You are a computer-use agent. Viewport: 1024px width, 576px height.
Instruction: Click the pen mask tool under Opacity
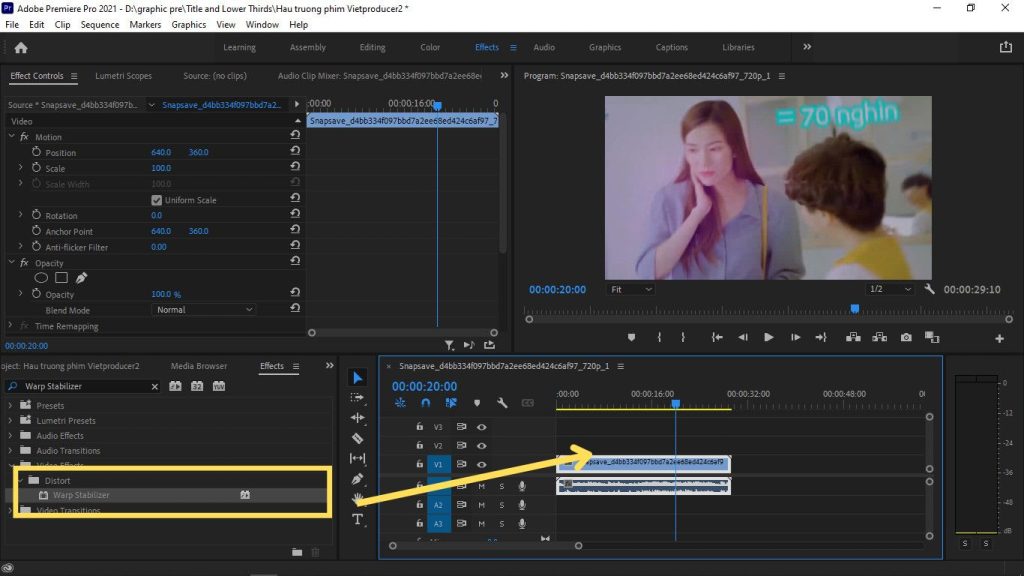click(81, 278)
